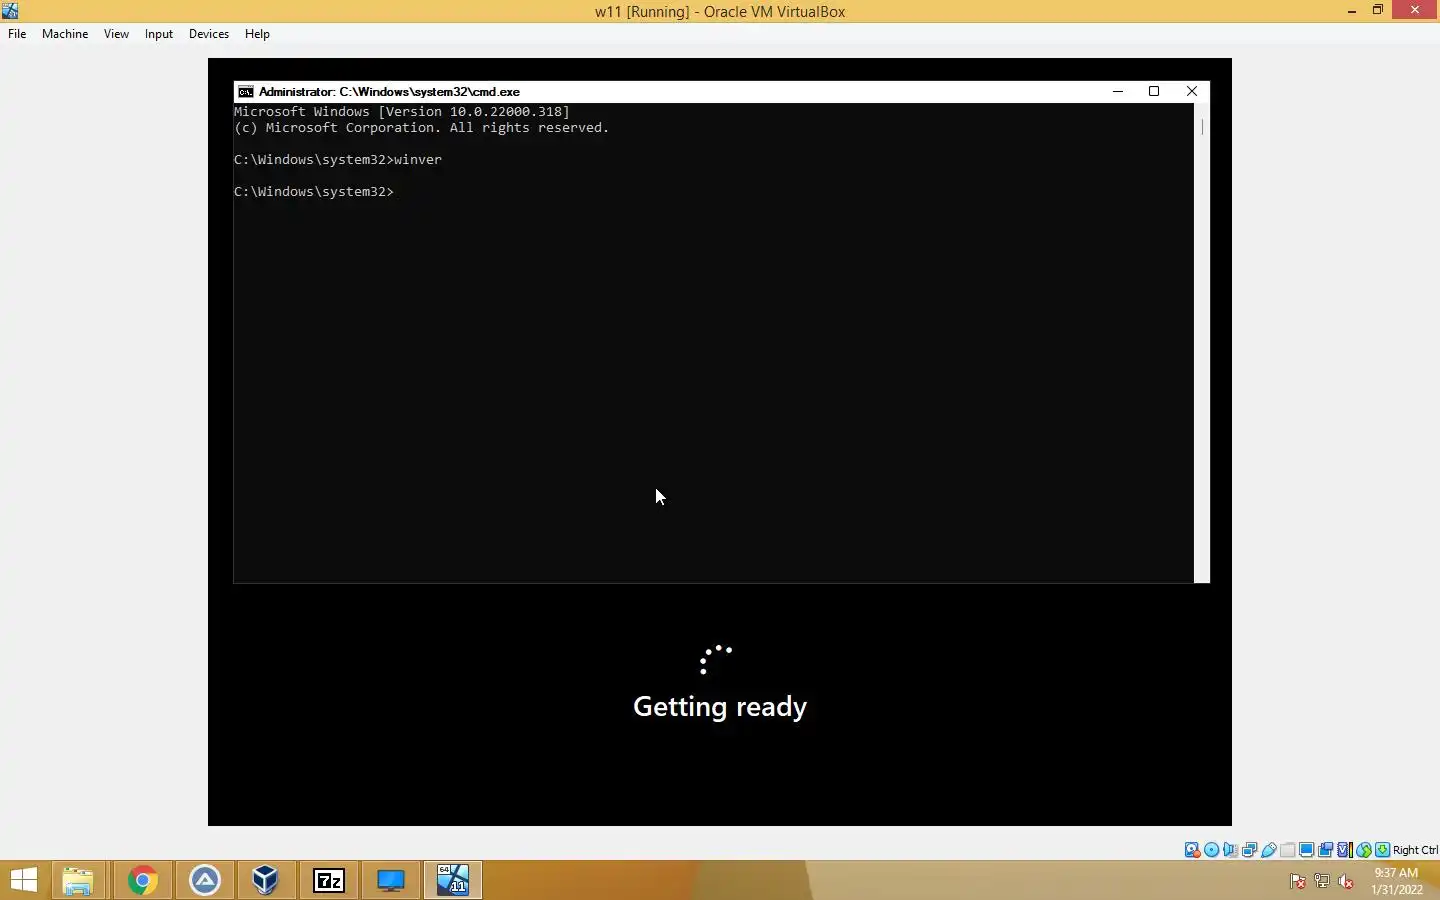Open VirtualBox Manager from the taskbar
This screenshot has height=900, width=1440.
(x=265, y=880)
